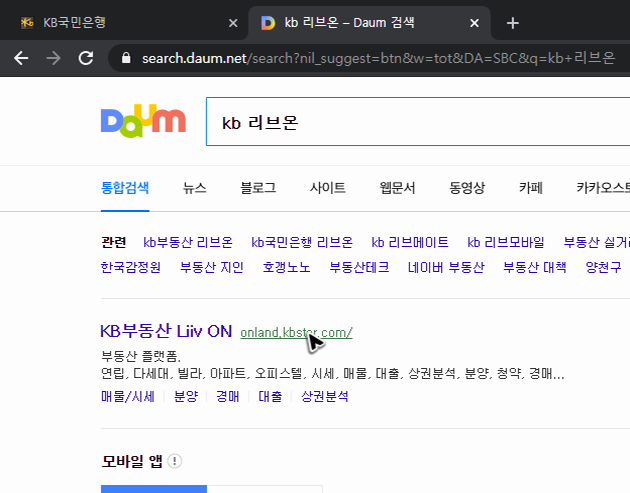Open the 상권분석 sublink
Image resolution: width=630 pixels, height=493 pixels.
[x=325, y=397]
